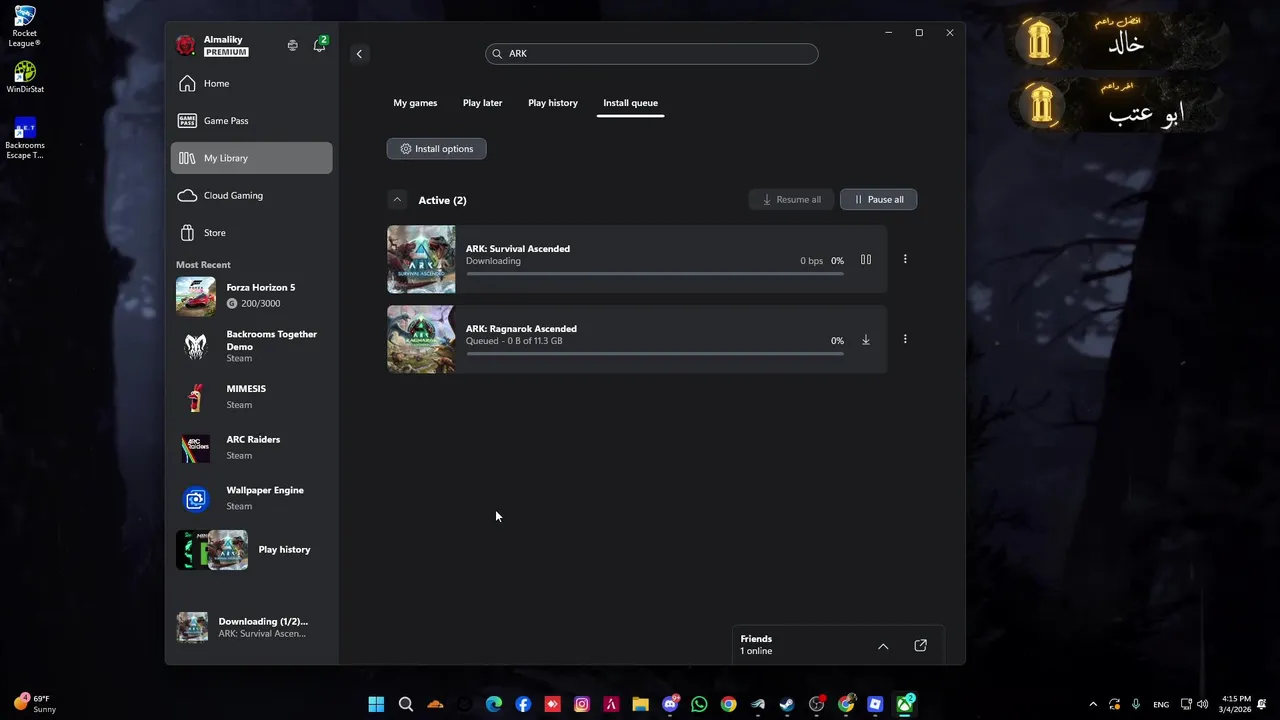Image resolution: width=1280 pixels, height=720 pixels.
Task: Click the ARK search field
Action: [x=652, y=54]
